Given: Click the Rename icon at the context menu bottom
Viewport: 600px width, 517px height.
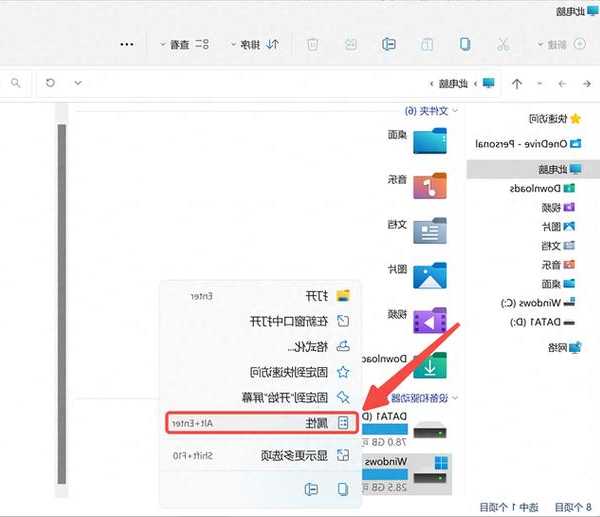Looking at the screenshot, I should 310,488.
